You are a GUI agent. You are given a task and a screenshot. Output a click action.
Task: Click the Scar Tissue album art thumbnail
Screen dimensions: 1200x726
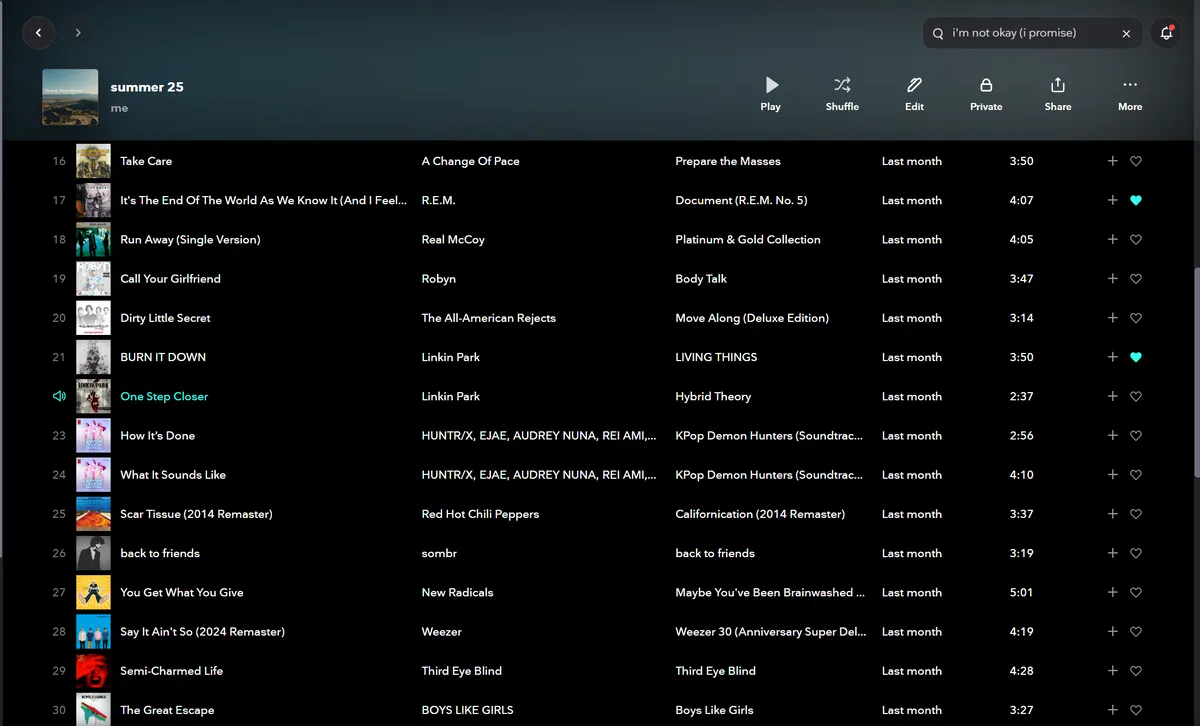[x=93, y=514]
